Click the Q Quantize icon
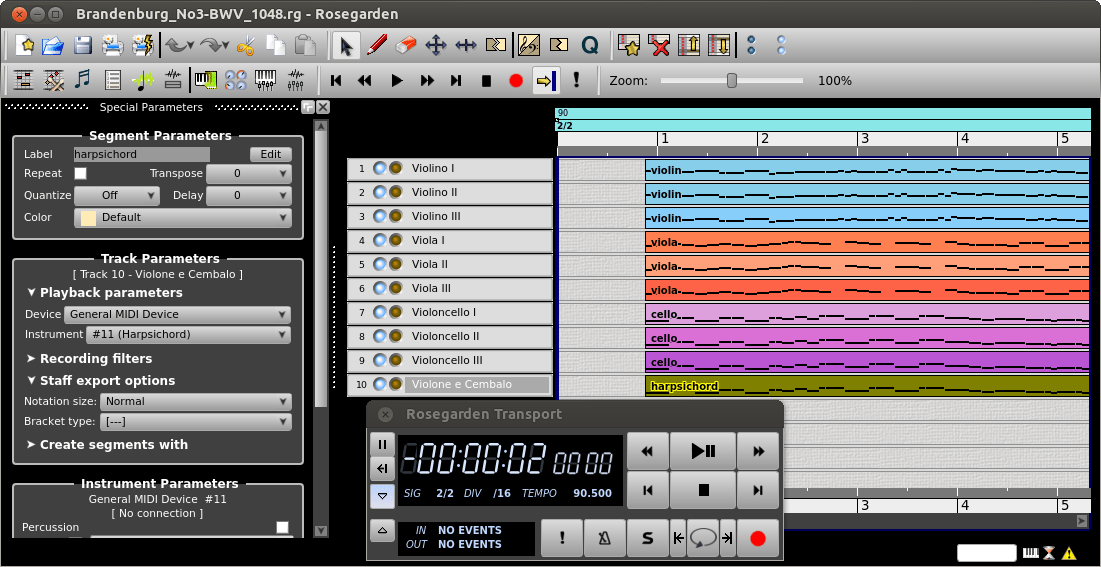The width and height of the screenshot is (1101, 567). click(590, 46)
